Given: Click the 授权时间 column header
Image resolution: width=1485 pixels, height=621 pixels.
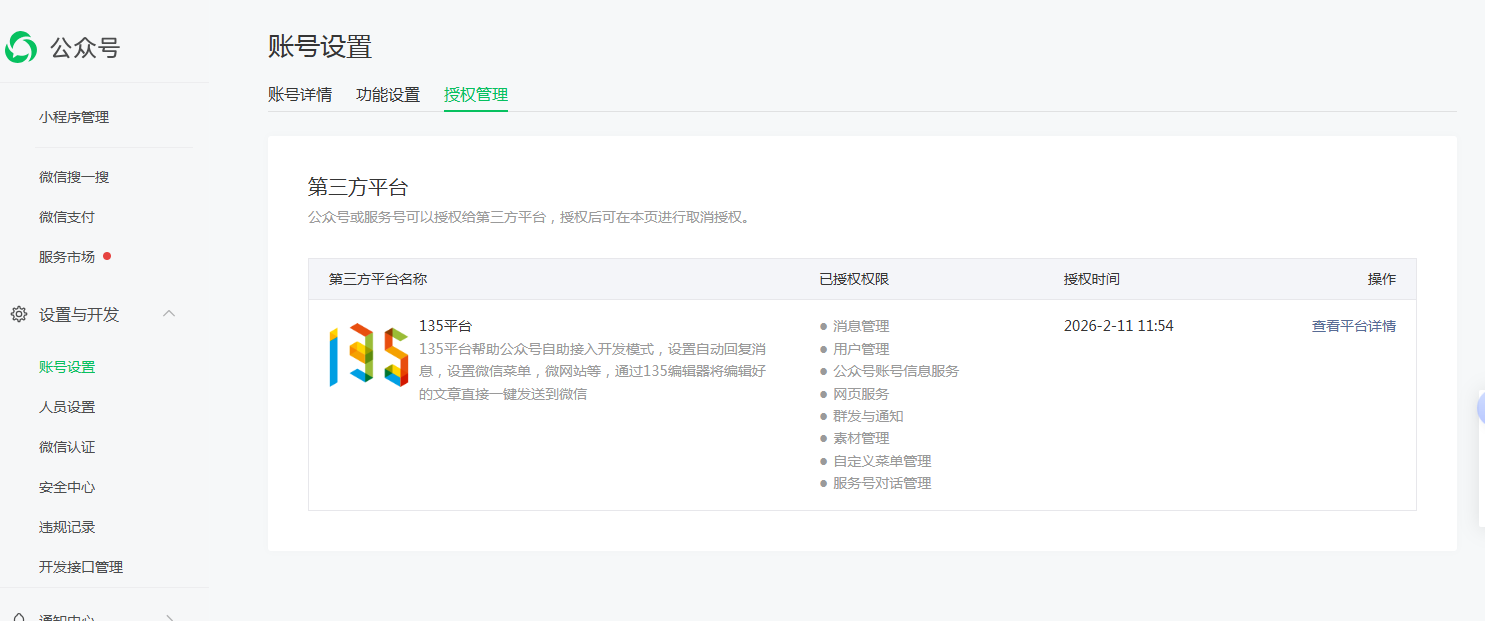Looking at the screenshot, I should coord(1092,279).
